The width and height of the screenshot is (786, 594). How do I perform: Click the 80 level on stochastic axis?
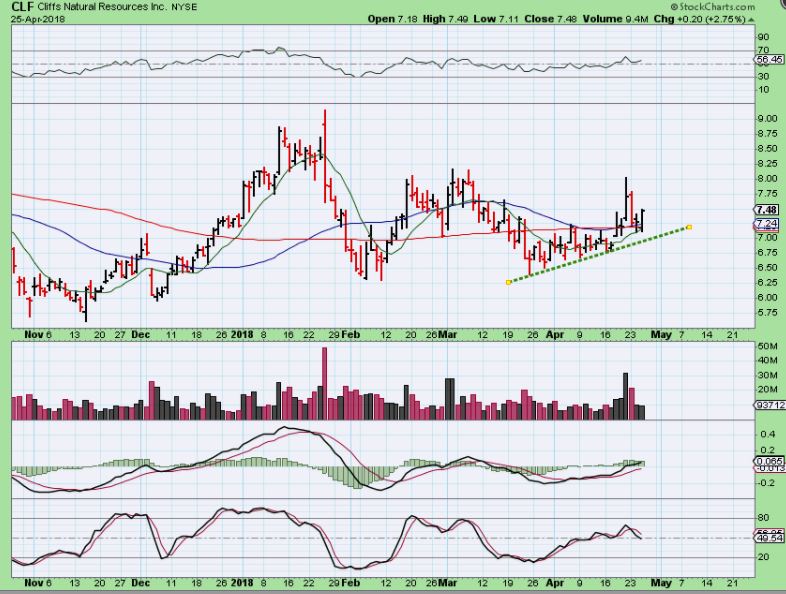(763, 518)
